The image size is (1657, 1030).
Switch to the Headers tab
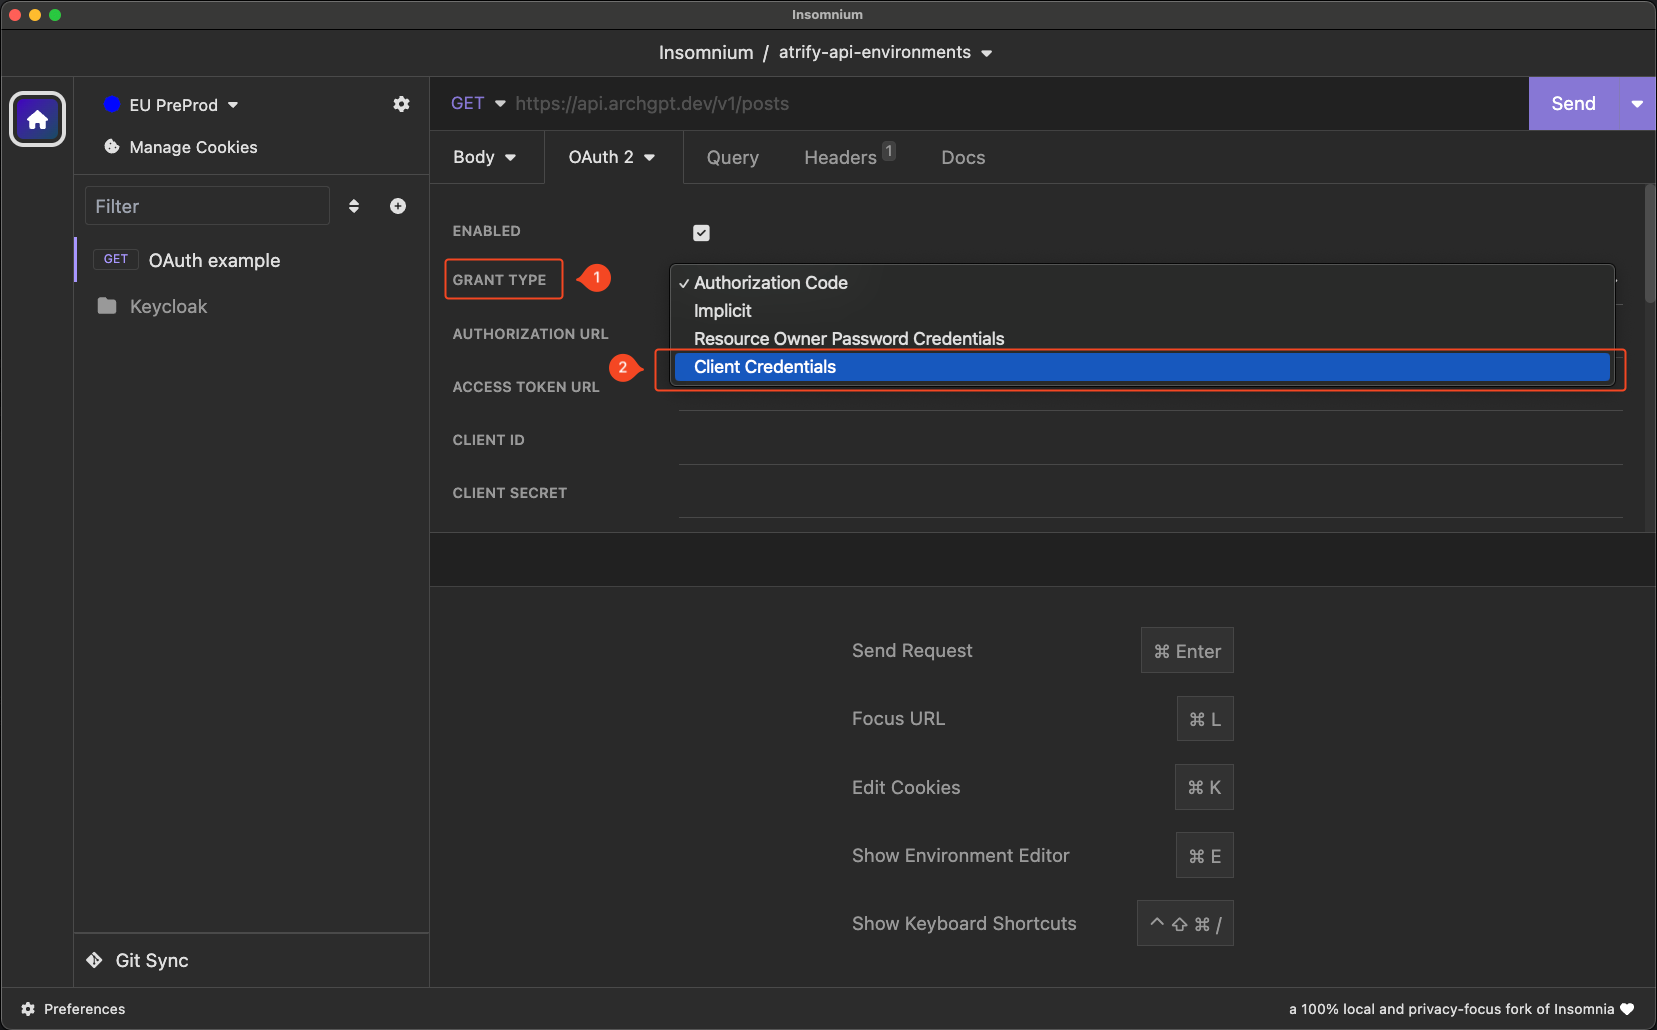[840, 158]
